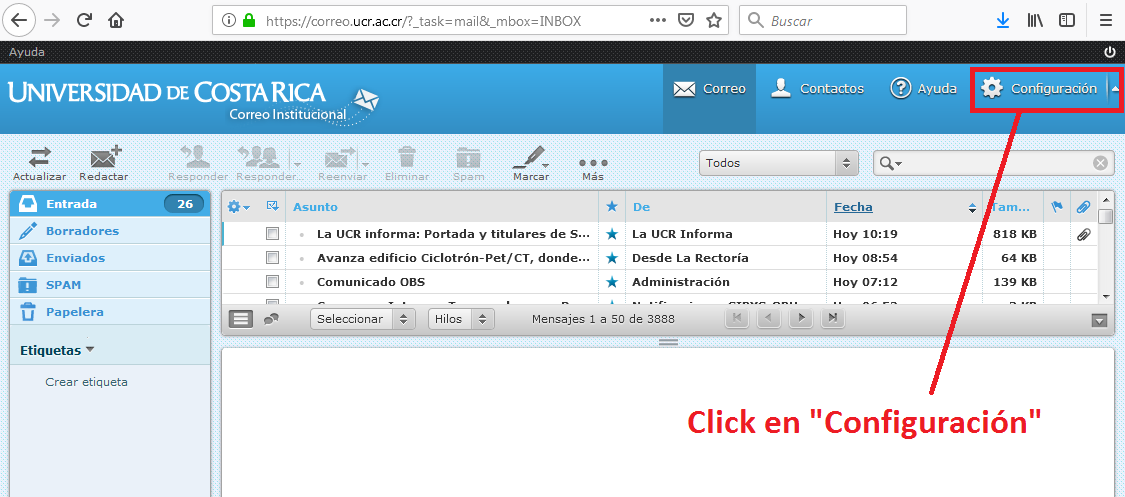The image size is (1125, 497).
Task: Sort messages by the De column
Action: pyautogui.click(x=641, y=207)
